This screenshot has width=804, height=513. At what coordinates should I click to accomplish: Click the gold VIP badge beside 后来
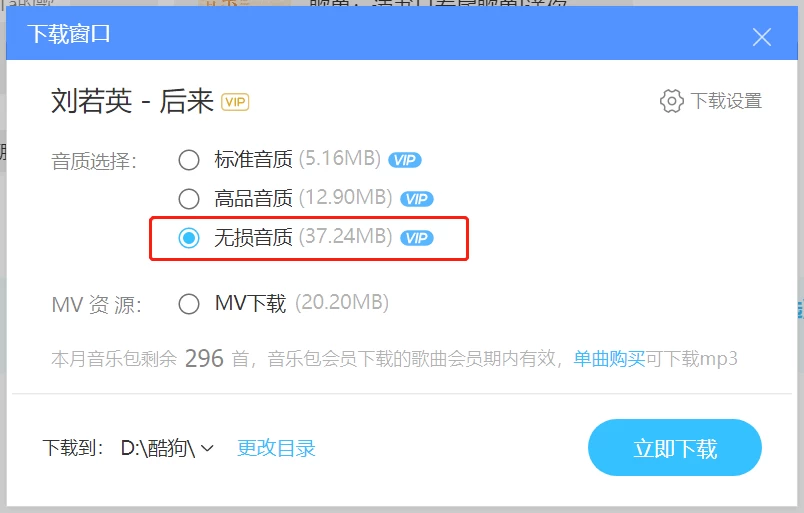click(235, 102)
